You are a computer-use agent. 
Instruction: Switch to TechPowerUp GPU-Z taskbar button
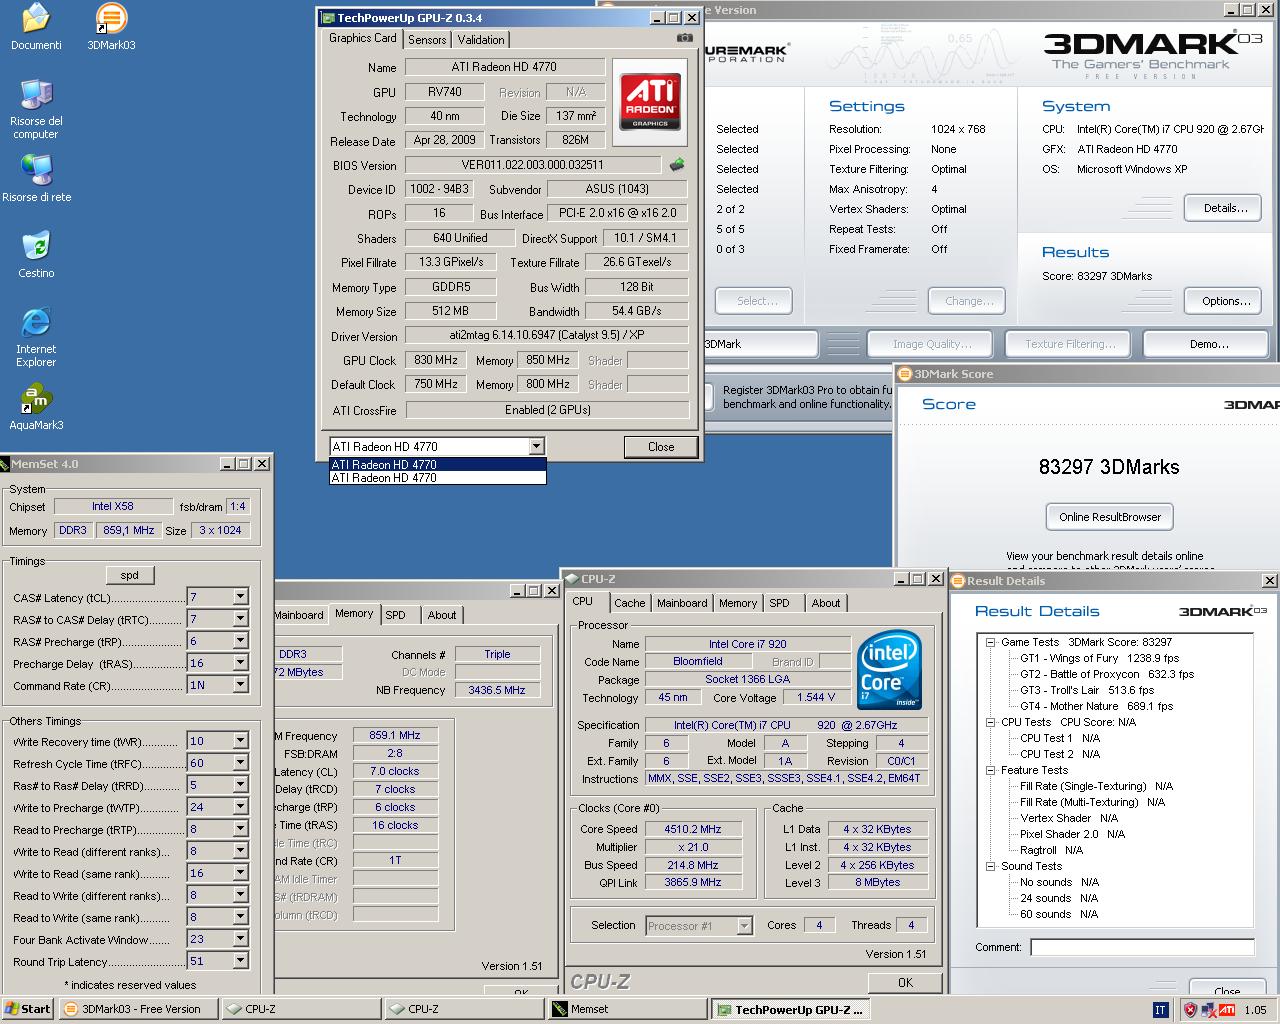(791, 1009)
